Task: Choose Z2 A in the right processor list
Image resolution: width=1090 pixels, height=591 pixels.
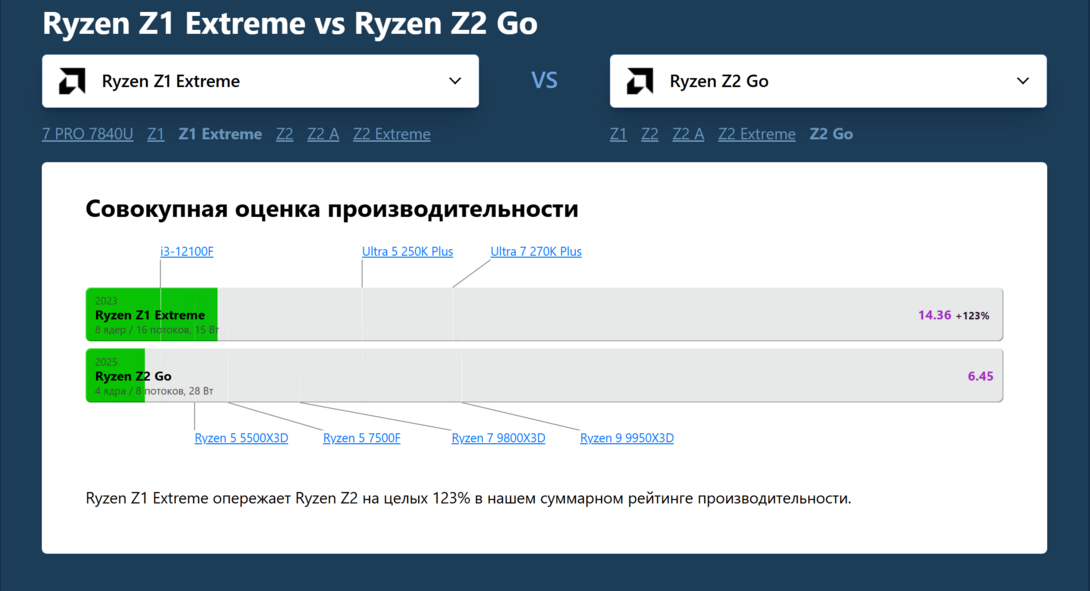Action: click(688, 134)
